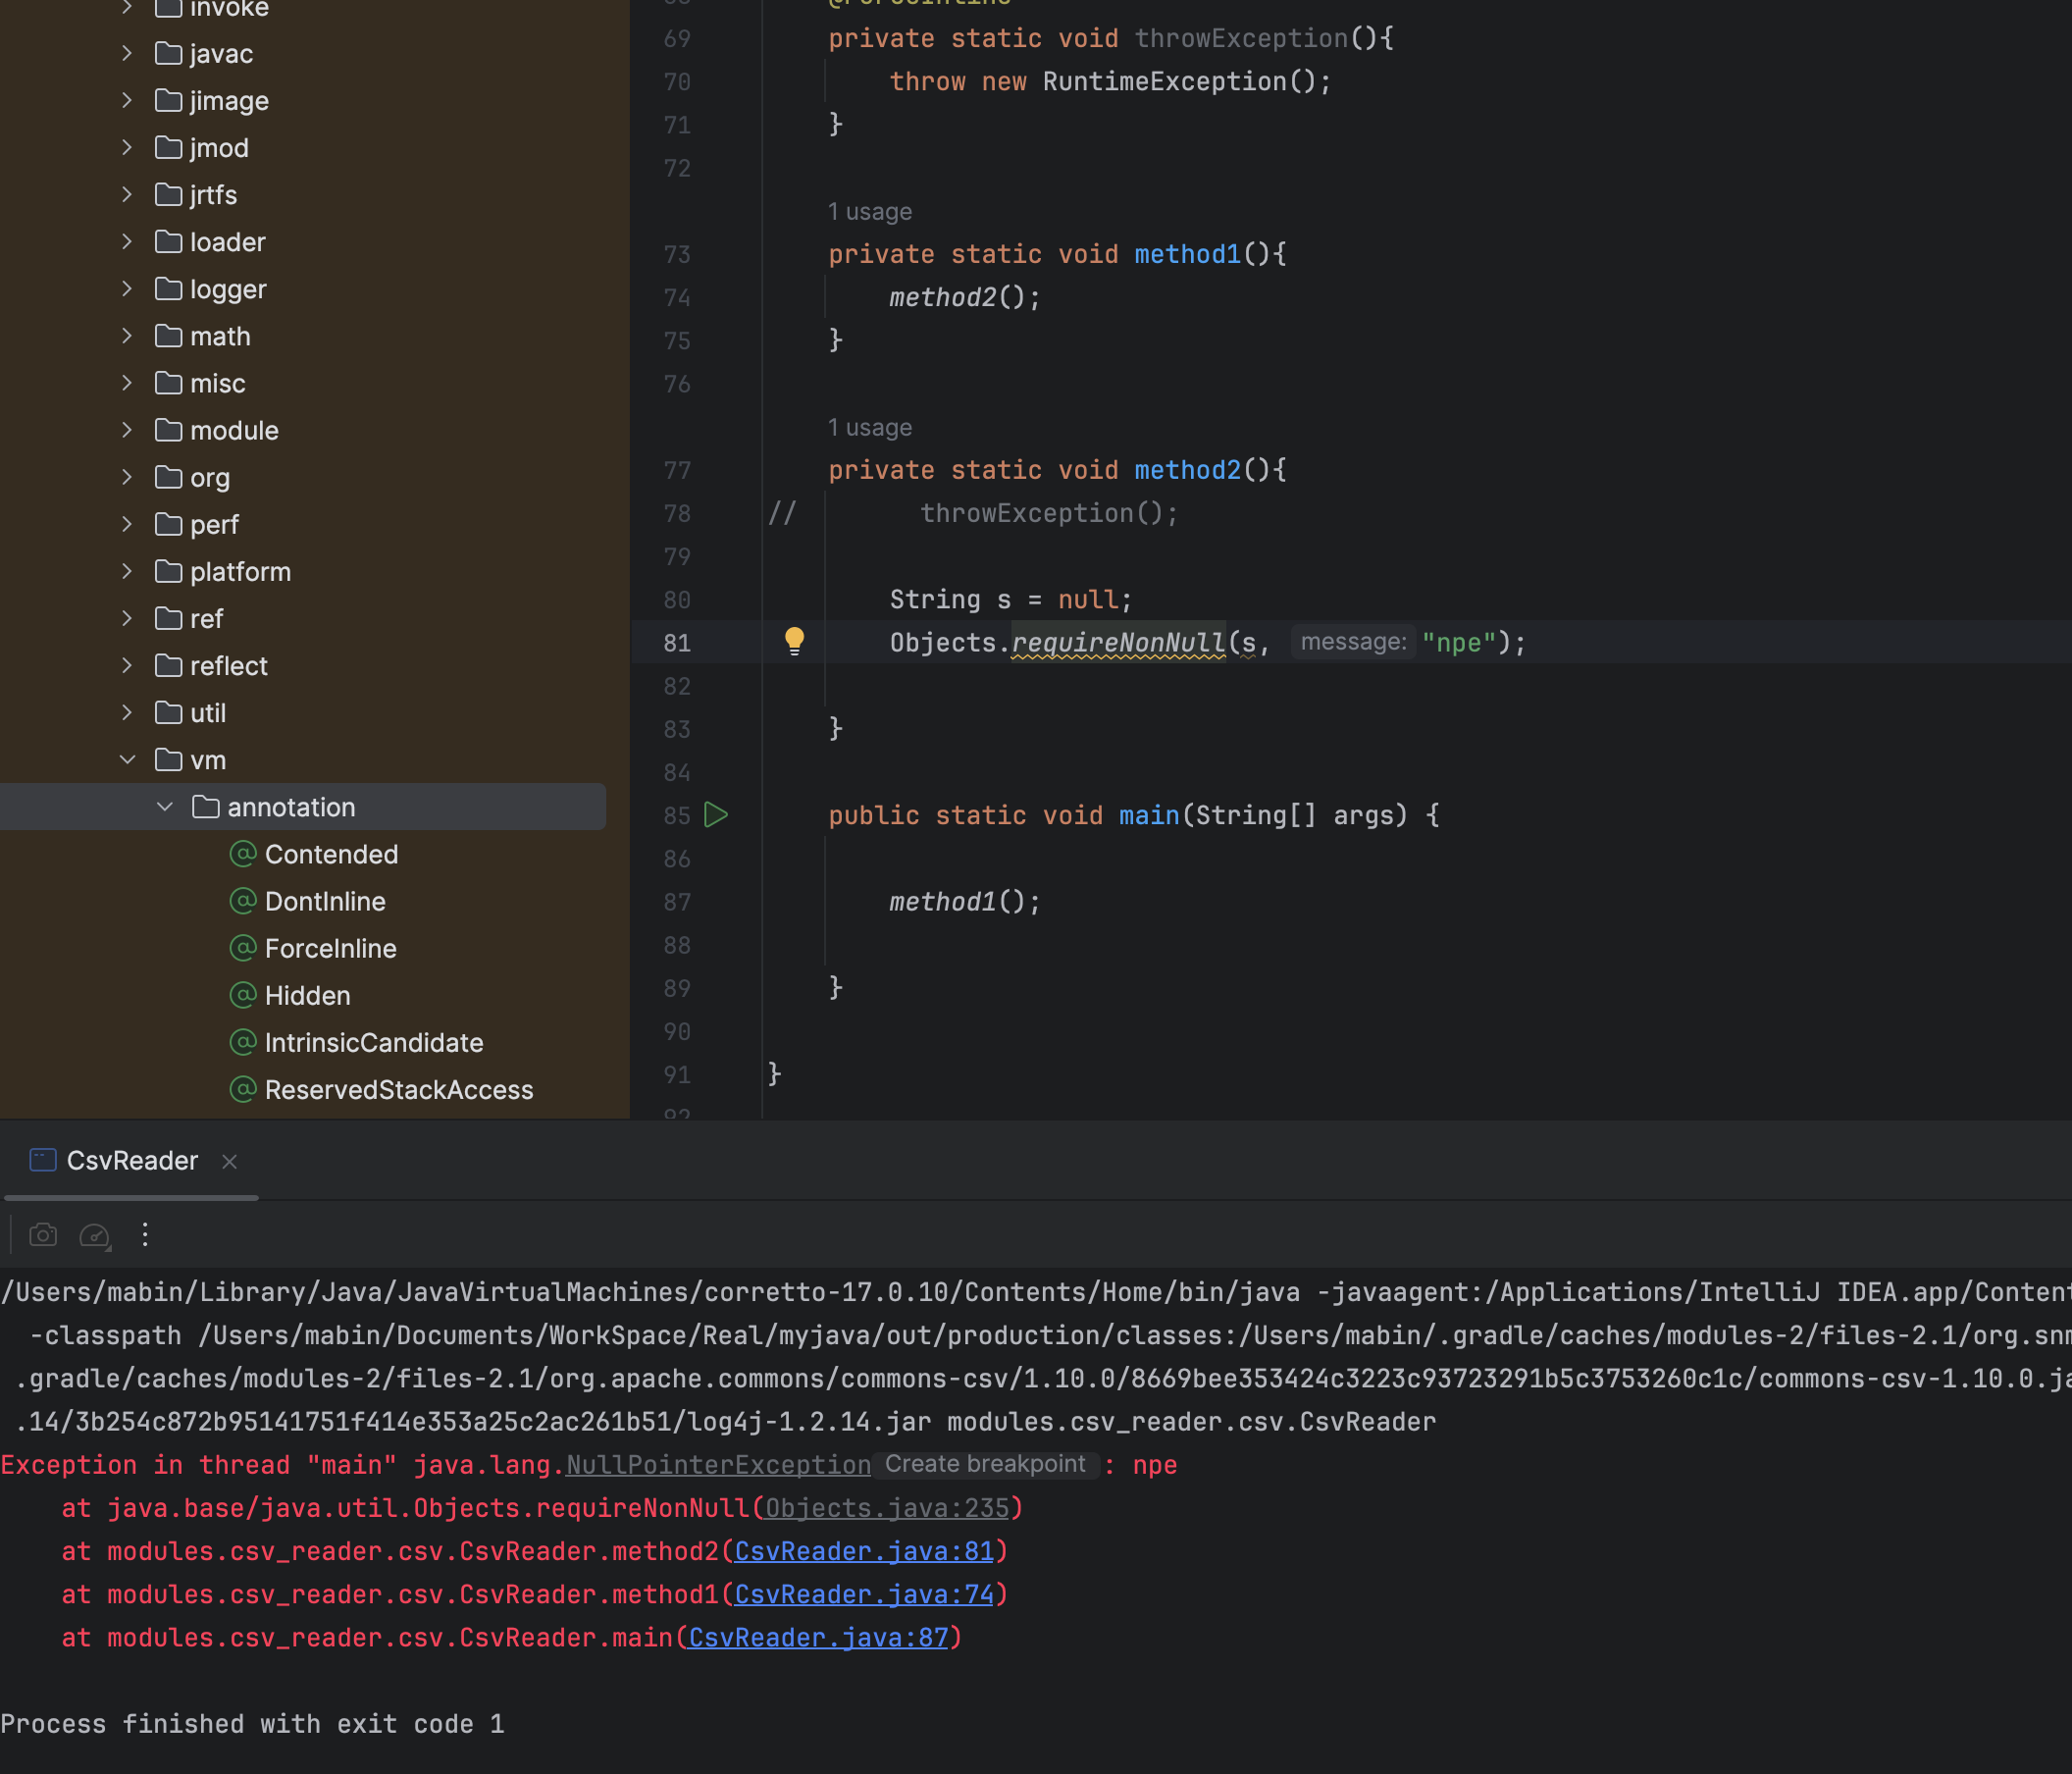Collapse the annotation folder
The width and height of the screenshot is (2072, 1774).
[165, 807]
